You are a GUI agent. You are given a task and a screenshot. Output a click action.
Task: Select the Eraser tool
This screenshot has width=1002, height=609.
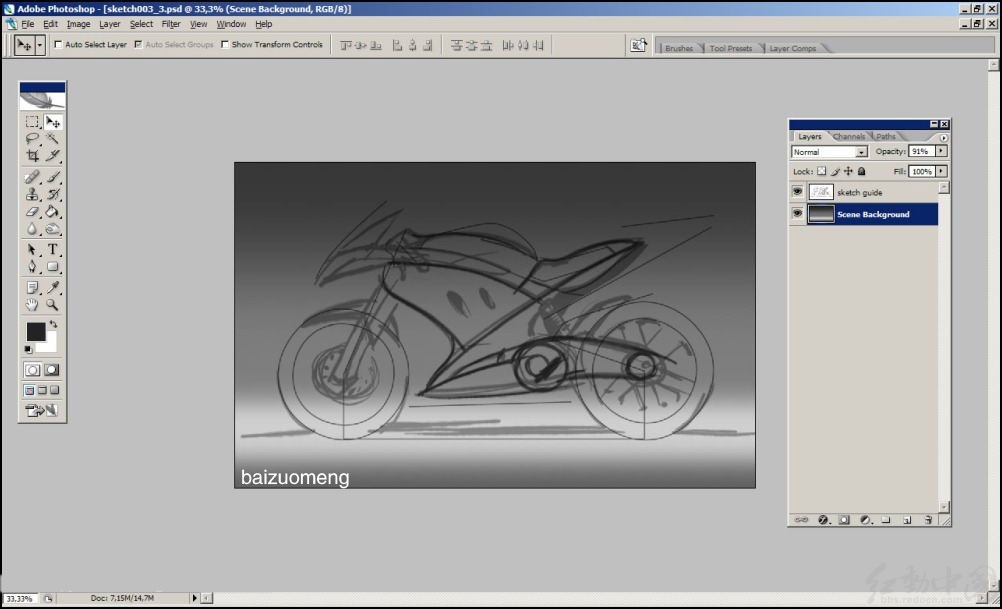[32, 212]
